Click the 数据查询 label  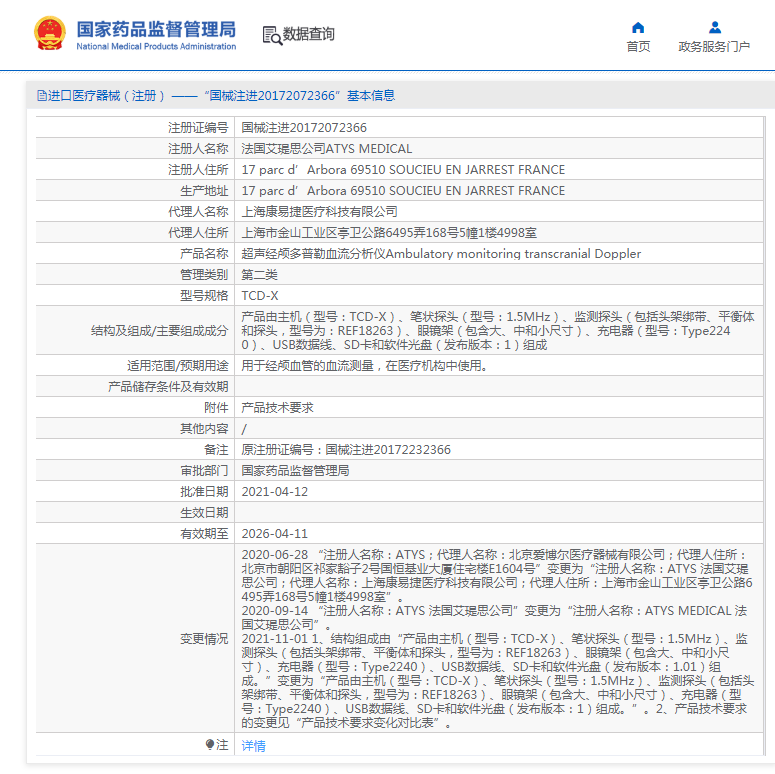308,34
